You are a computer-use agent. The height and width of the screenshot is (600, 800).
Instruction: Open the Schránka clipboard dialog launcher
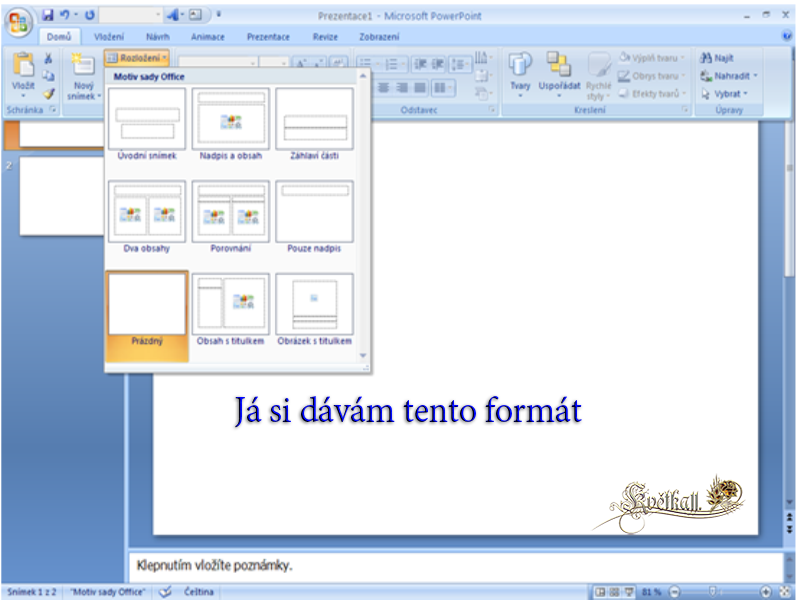click(x=53, y=110)
